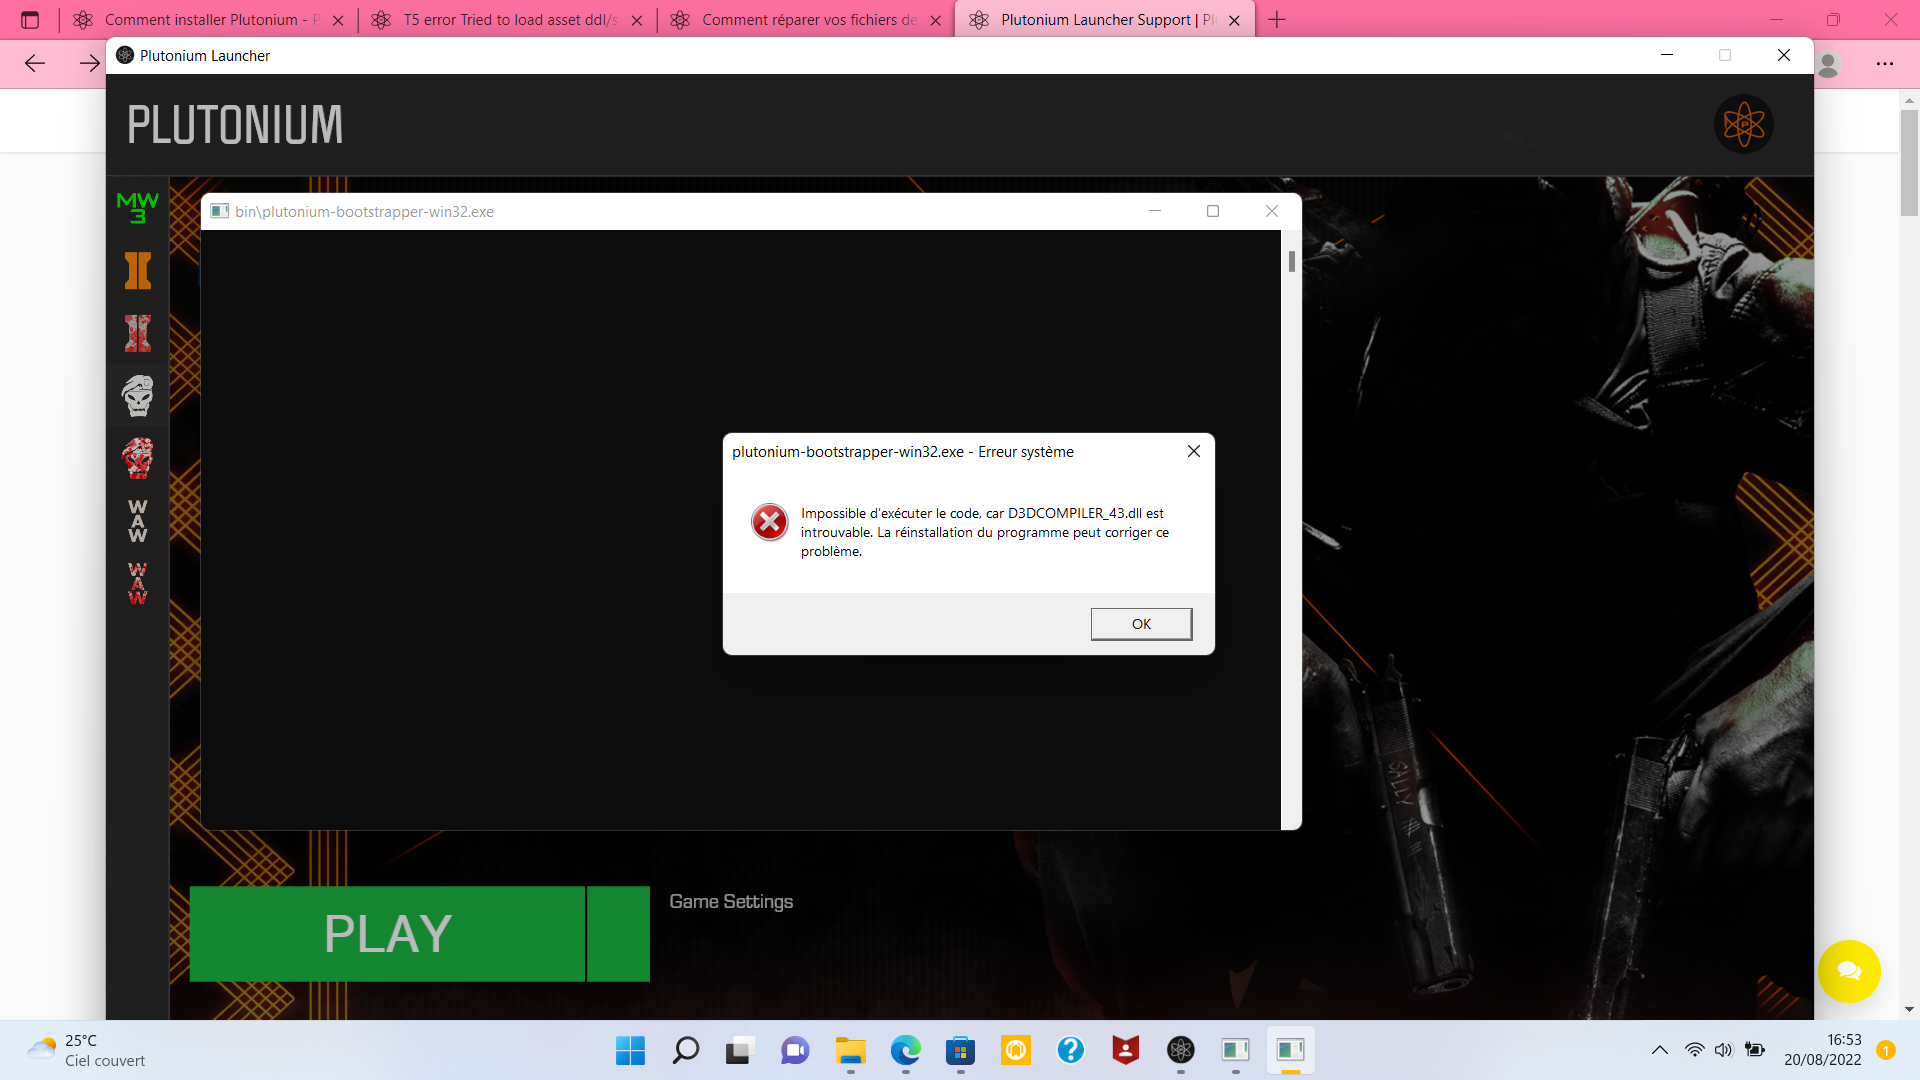Select the red Black Ops II zombies icon

pos(138,334)
